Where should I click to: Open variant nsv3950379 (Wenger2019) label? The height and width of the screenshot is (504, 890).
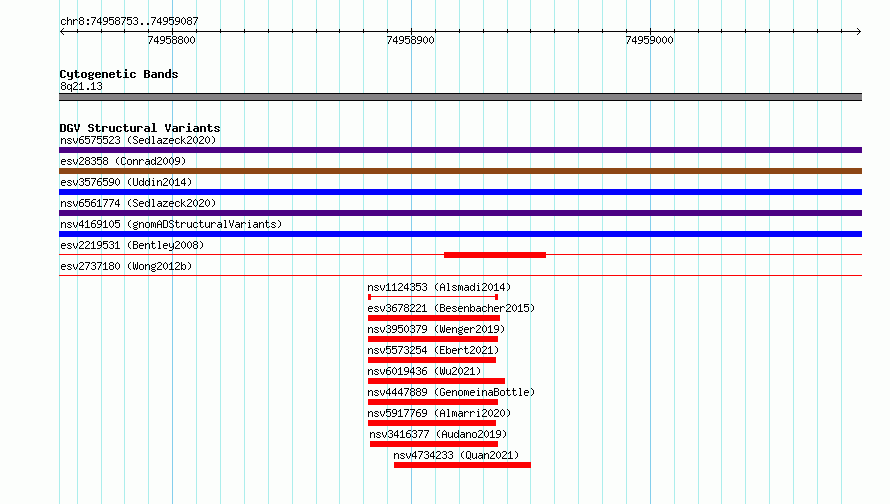[x=436, y=329]
